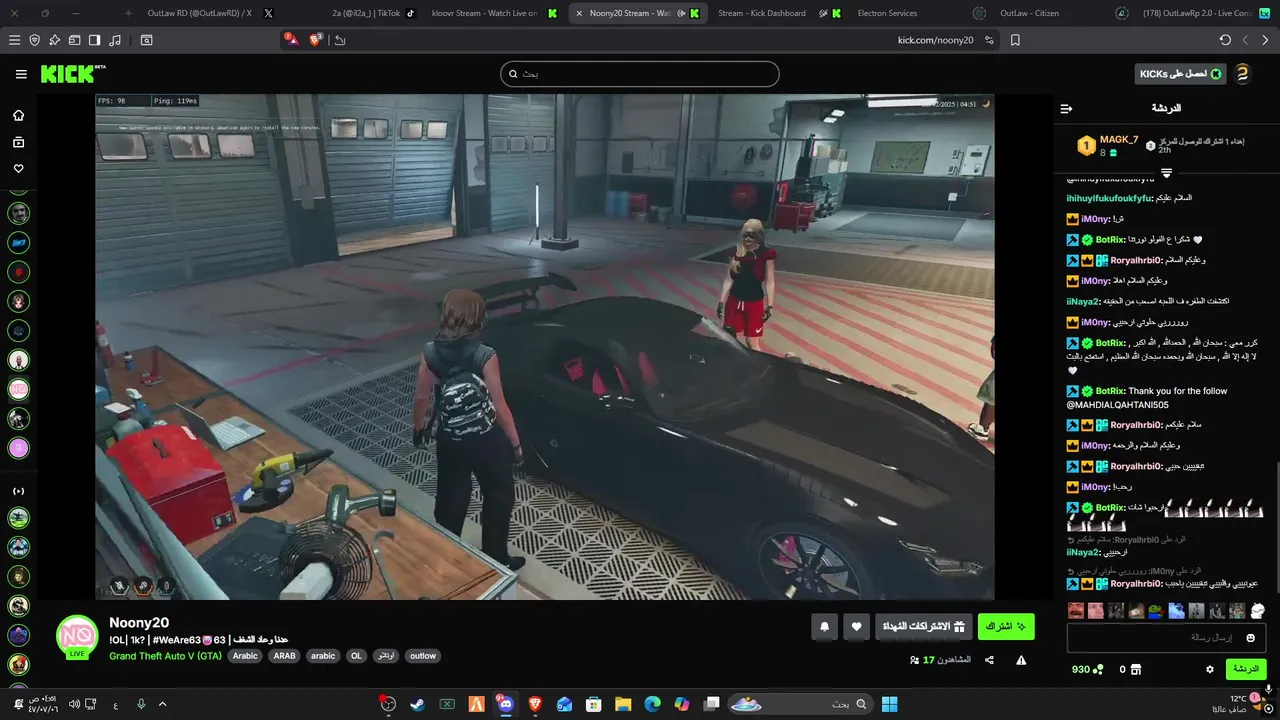Show hidden system tray icons

pos(164,704)
